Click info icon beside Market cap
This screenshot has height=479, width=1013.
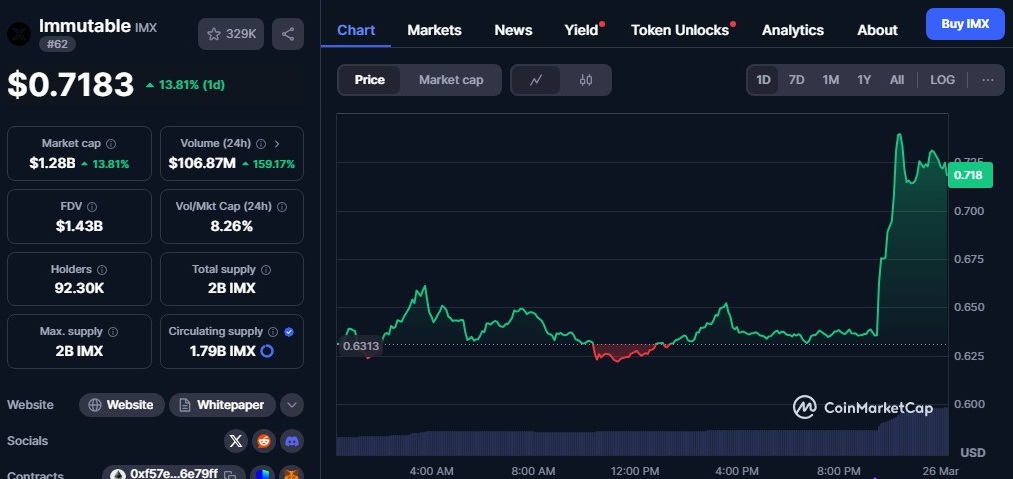(x=111, y=144)
